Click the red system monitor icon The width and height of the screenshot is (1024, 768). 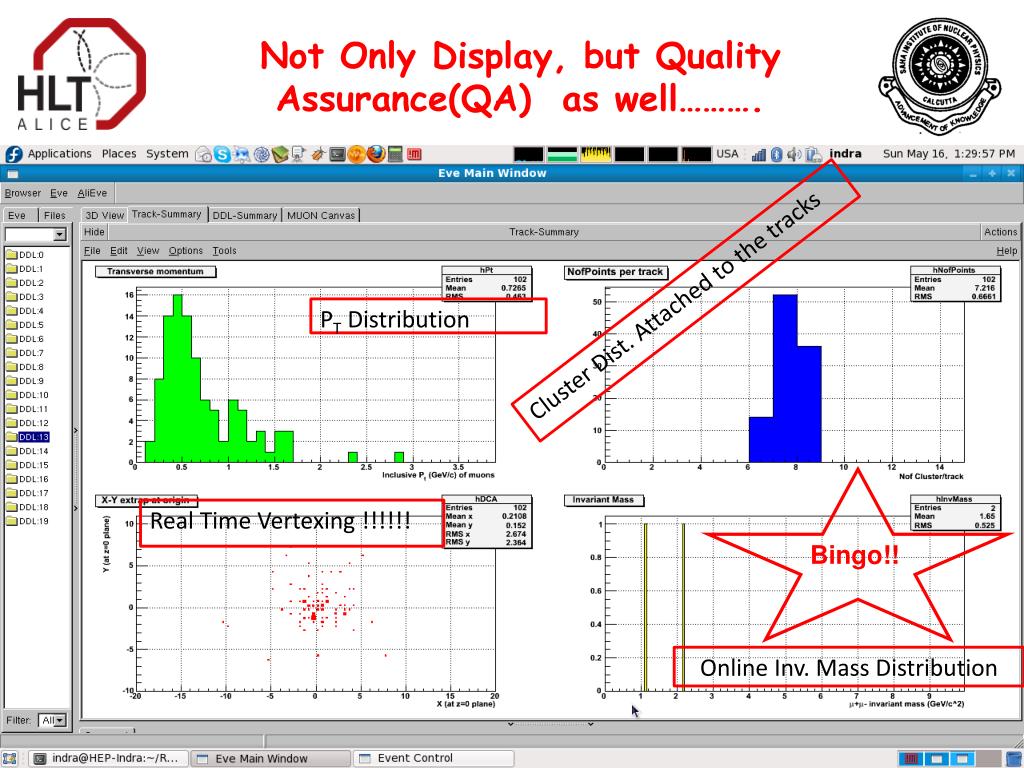click(414, 155)
